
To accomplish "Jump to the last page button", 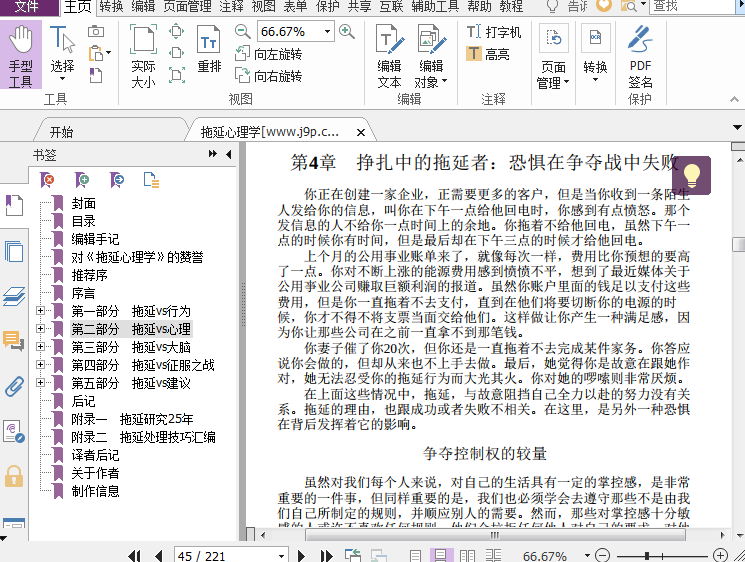I will [326, 556].
